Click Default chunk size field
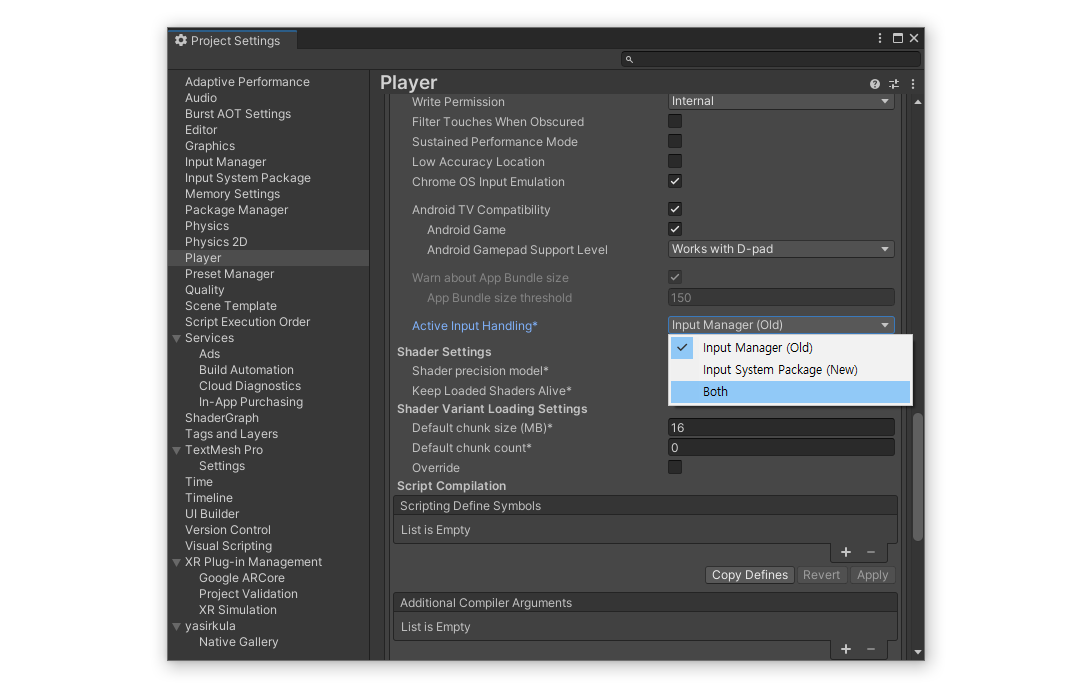 781,427
